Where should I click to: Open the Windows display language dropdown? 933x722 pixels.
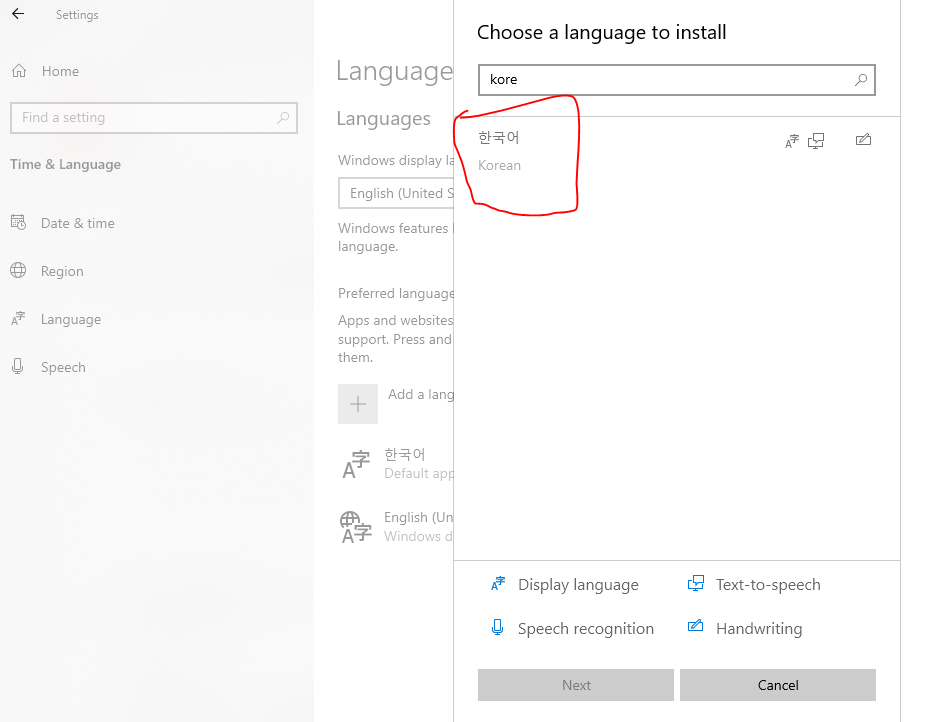point(396,193)
